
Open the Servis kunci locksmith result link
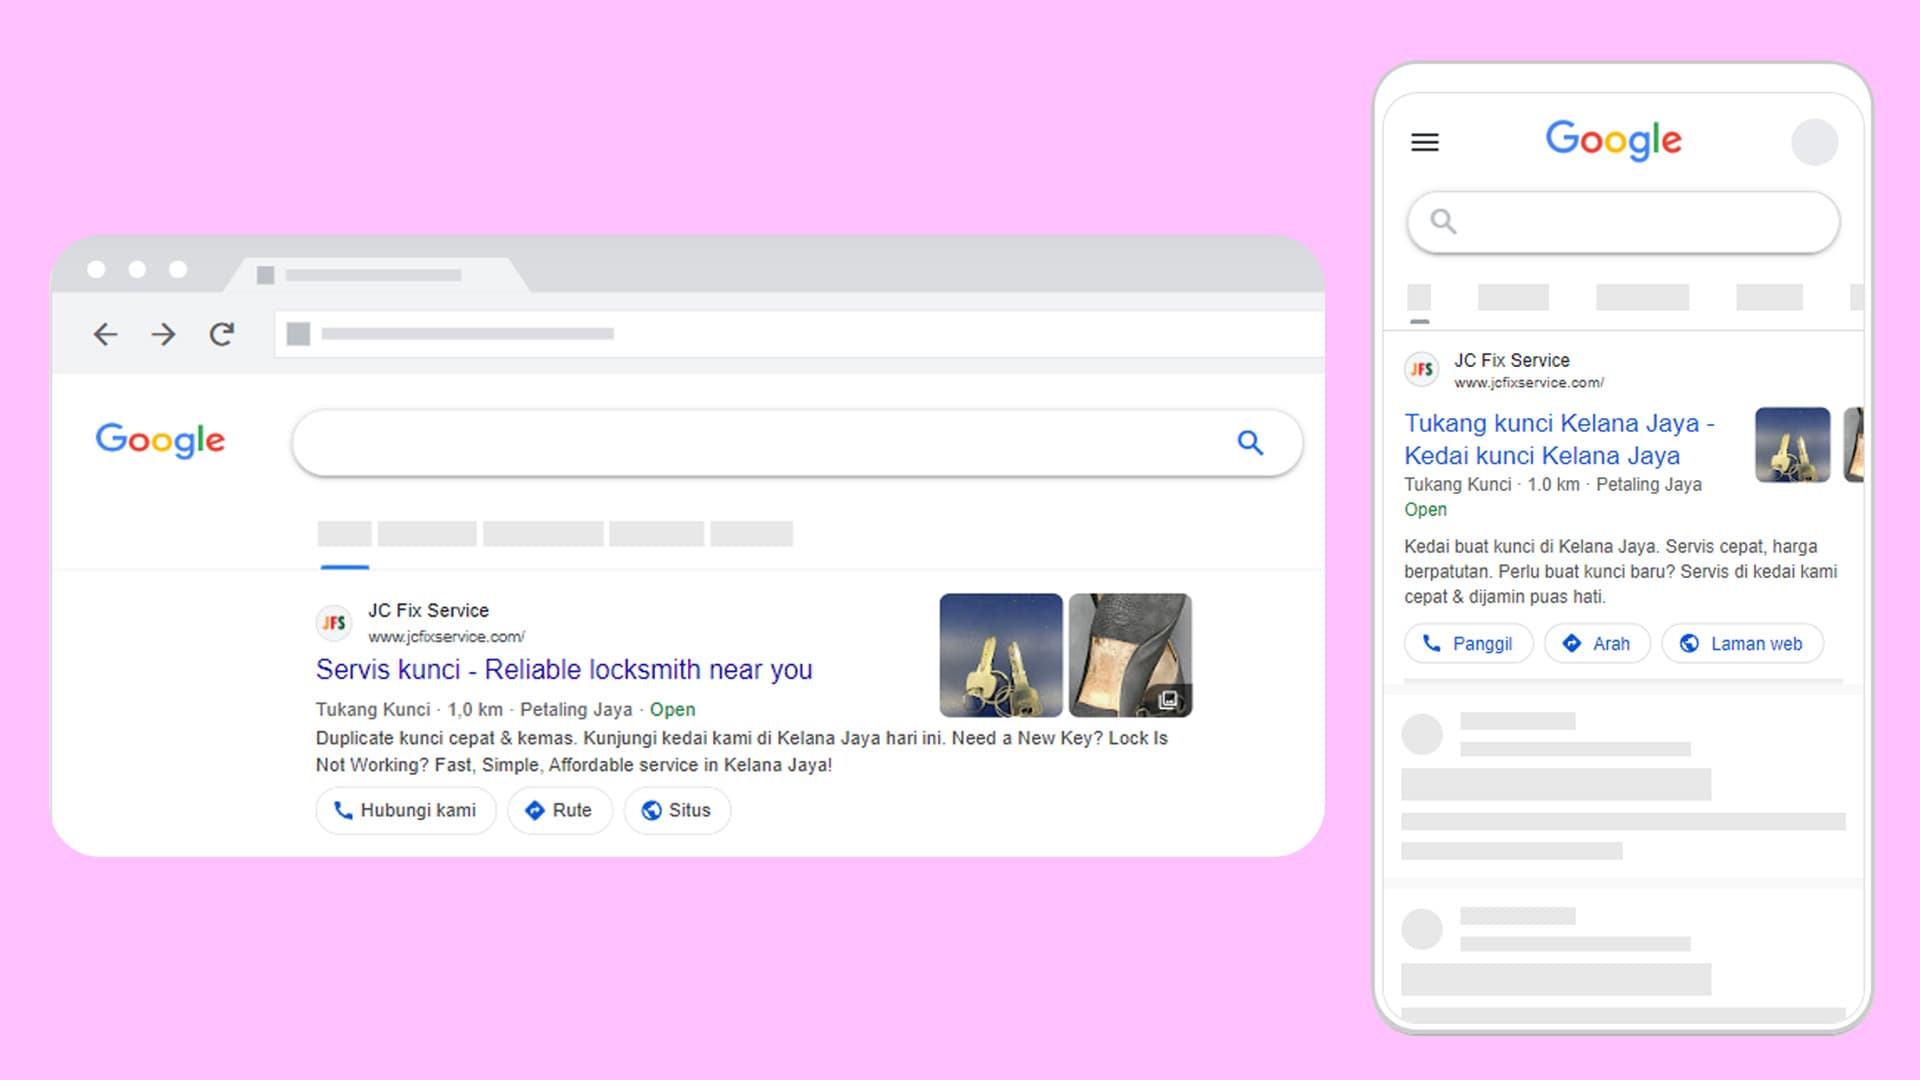click(564, 670)
